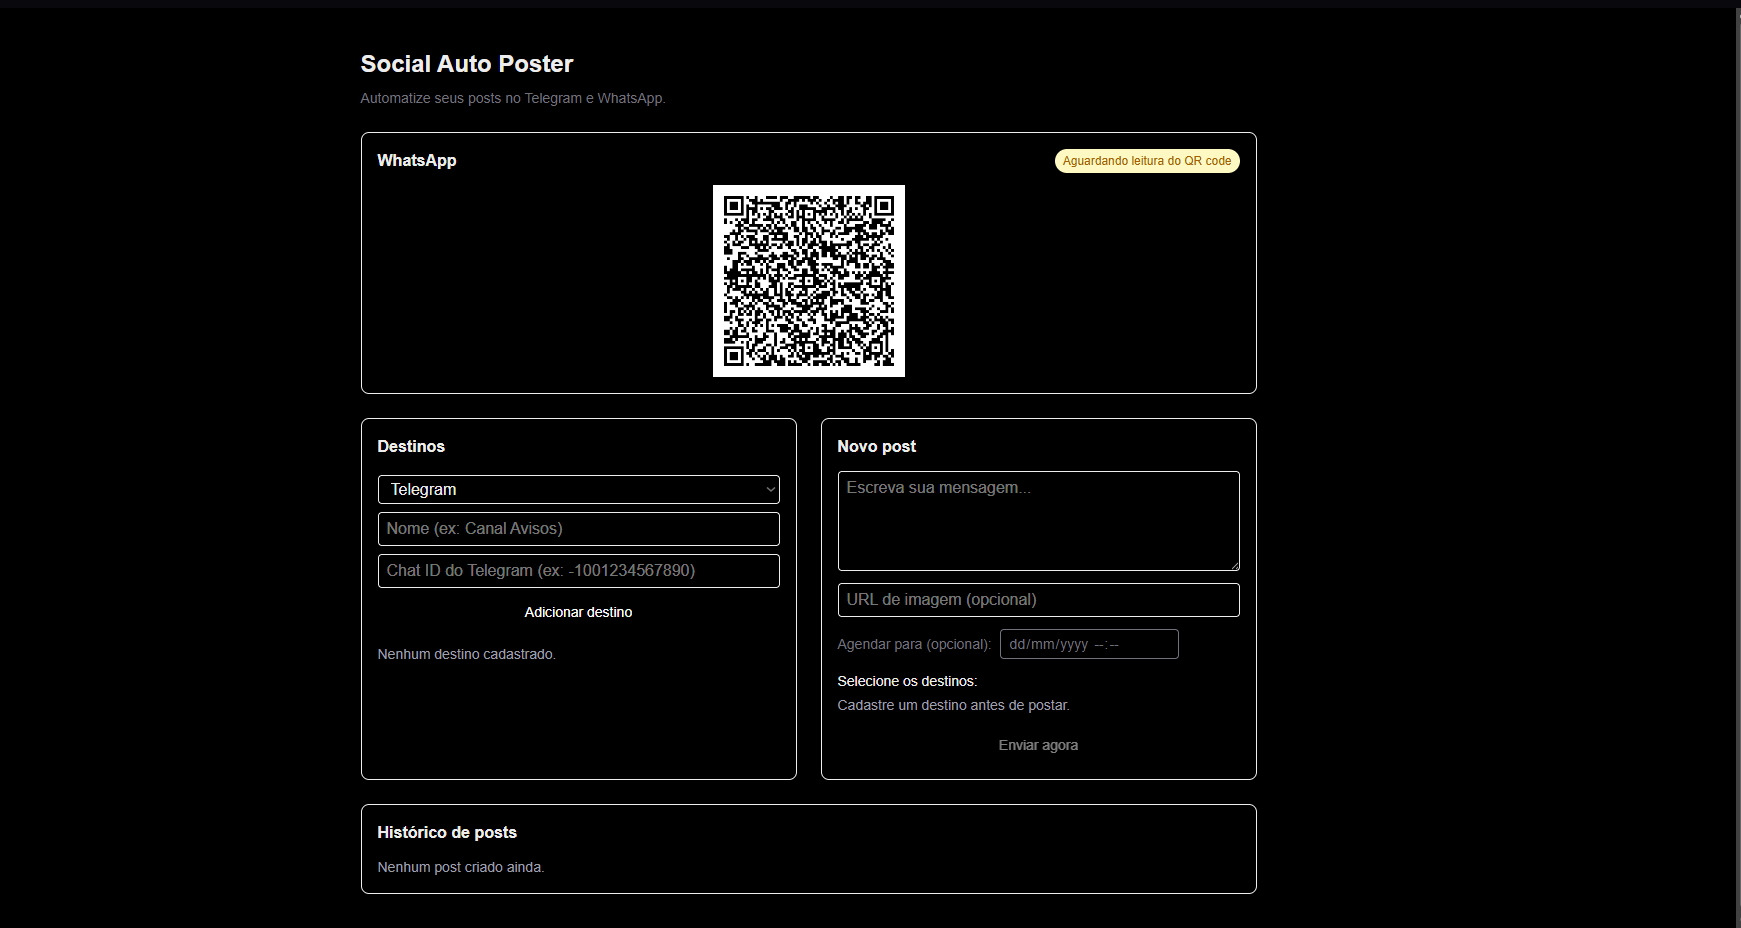The image size is (1741, 928).
Task: Grab the message textarea resize handle
Action: tap(1234, 565)
